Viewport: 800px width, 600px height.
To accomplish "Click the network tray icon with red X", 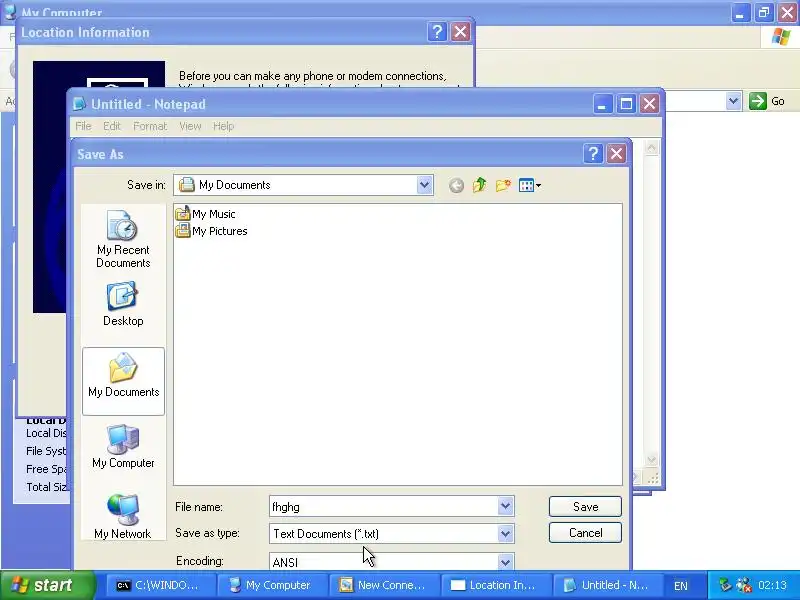I will [744, 585].
